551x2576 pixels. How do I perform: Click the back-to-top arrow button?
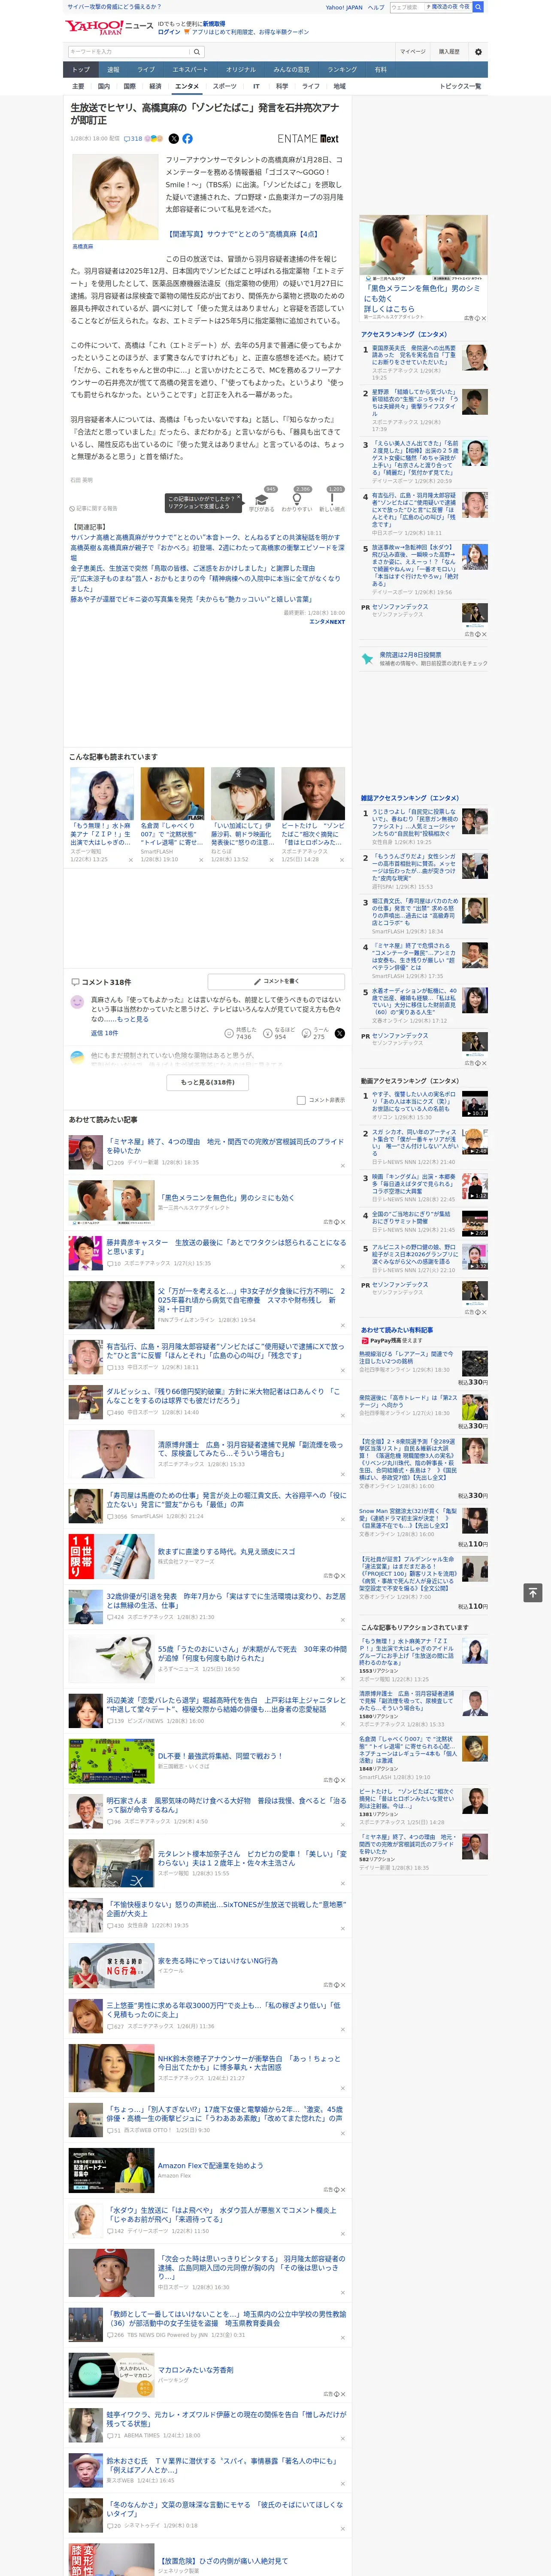point(533,1593)
